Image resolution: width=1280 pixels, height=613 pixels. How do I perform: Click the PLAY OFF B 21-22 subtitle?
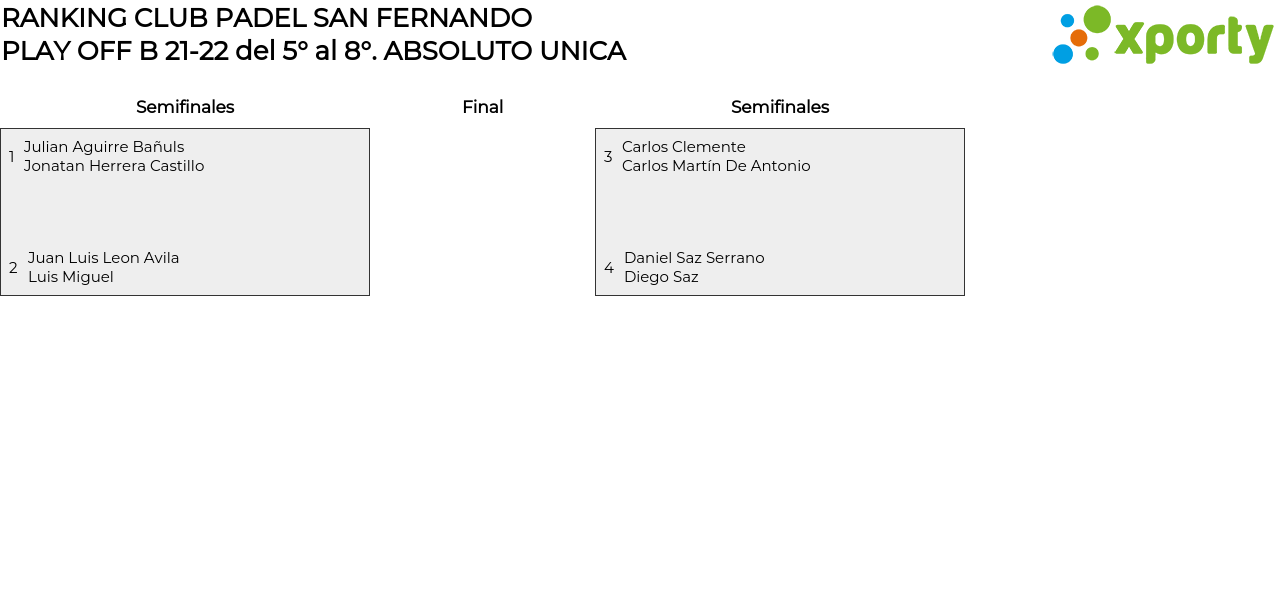click(x=314, y=51)
